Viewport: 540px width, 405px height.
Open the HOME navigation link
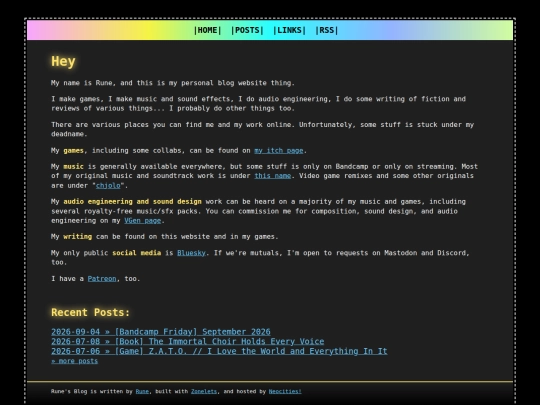(x=207, y=30)
